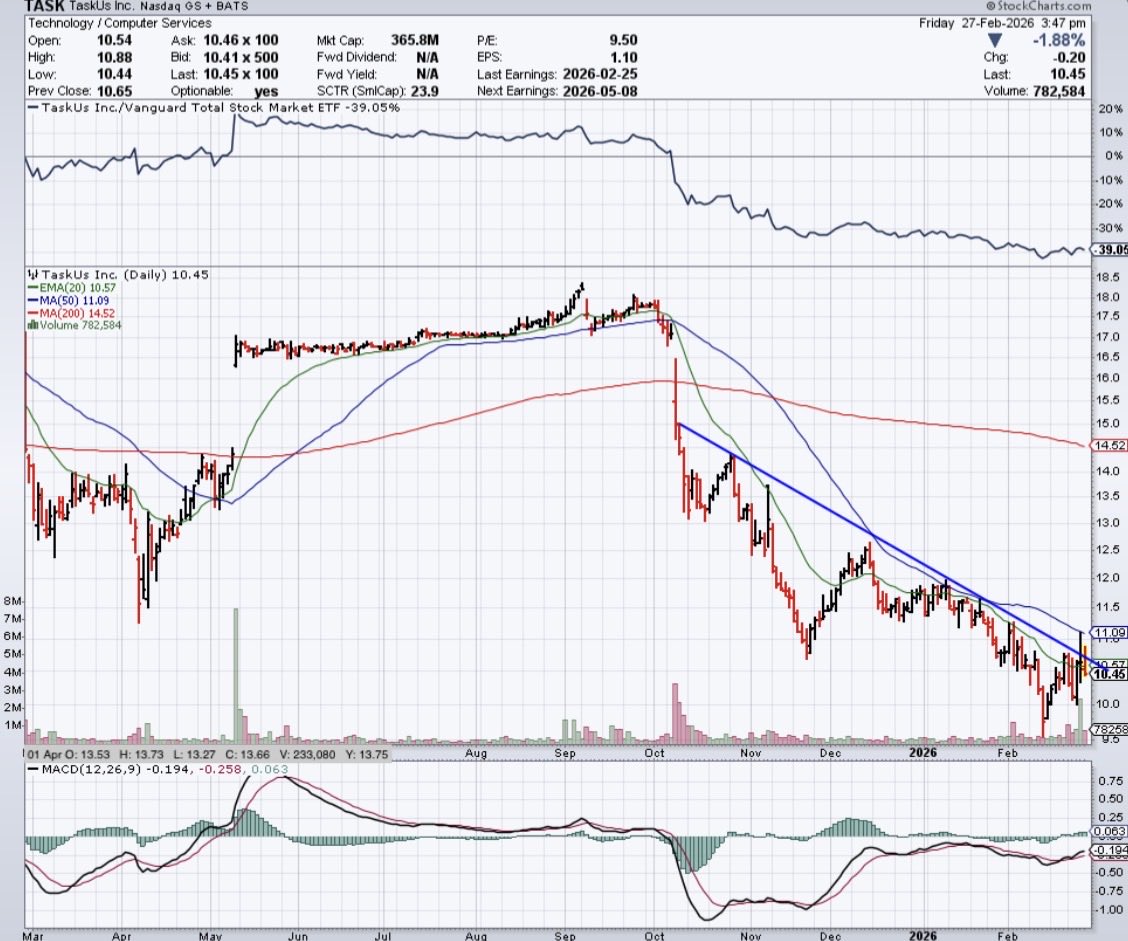The width and height of the screenshot is (1128, 941).
Task: Select the SCTR (SmlCap) value 23.9
Action: coord(423,91)
